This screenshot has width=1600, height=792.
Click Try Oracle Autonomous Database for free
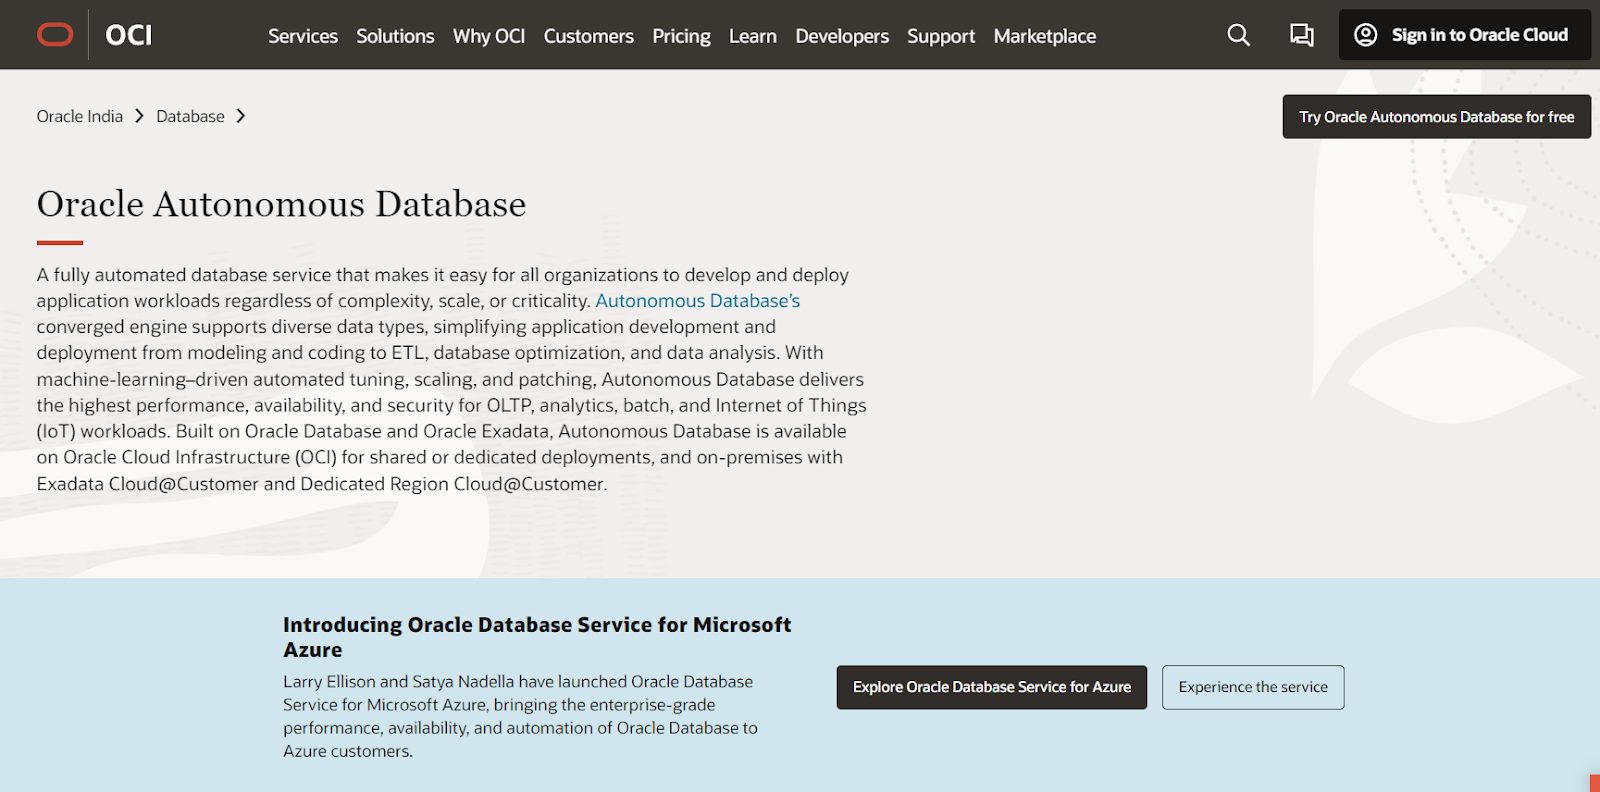click(x=1437, y=117)
